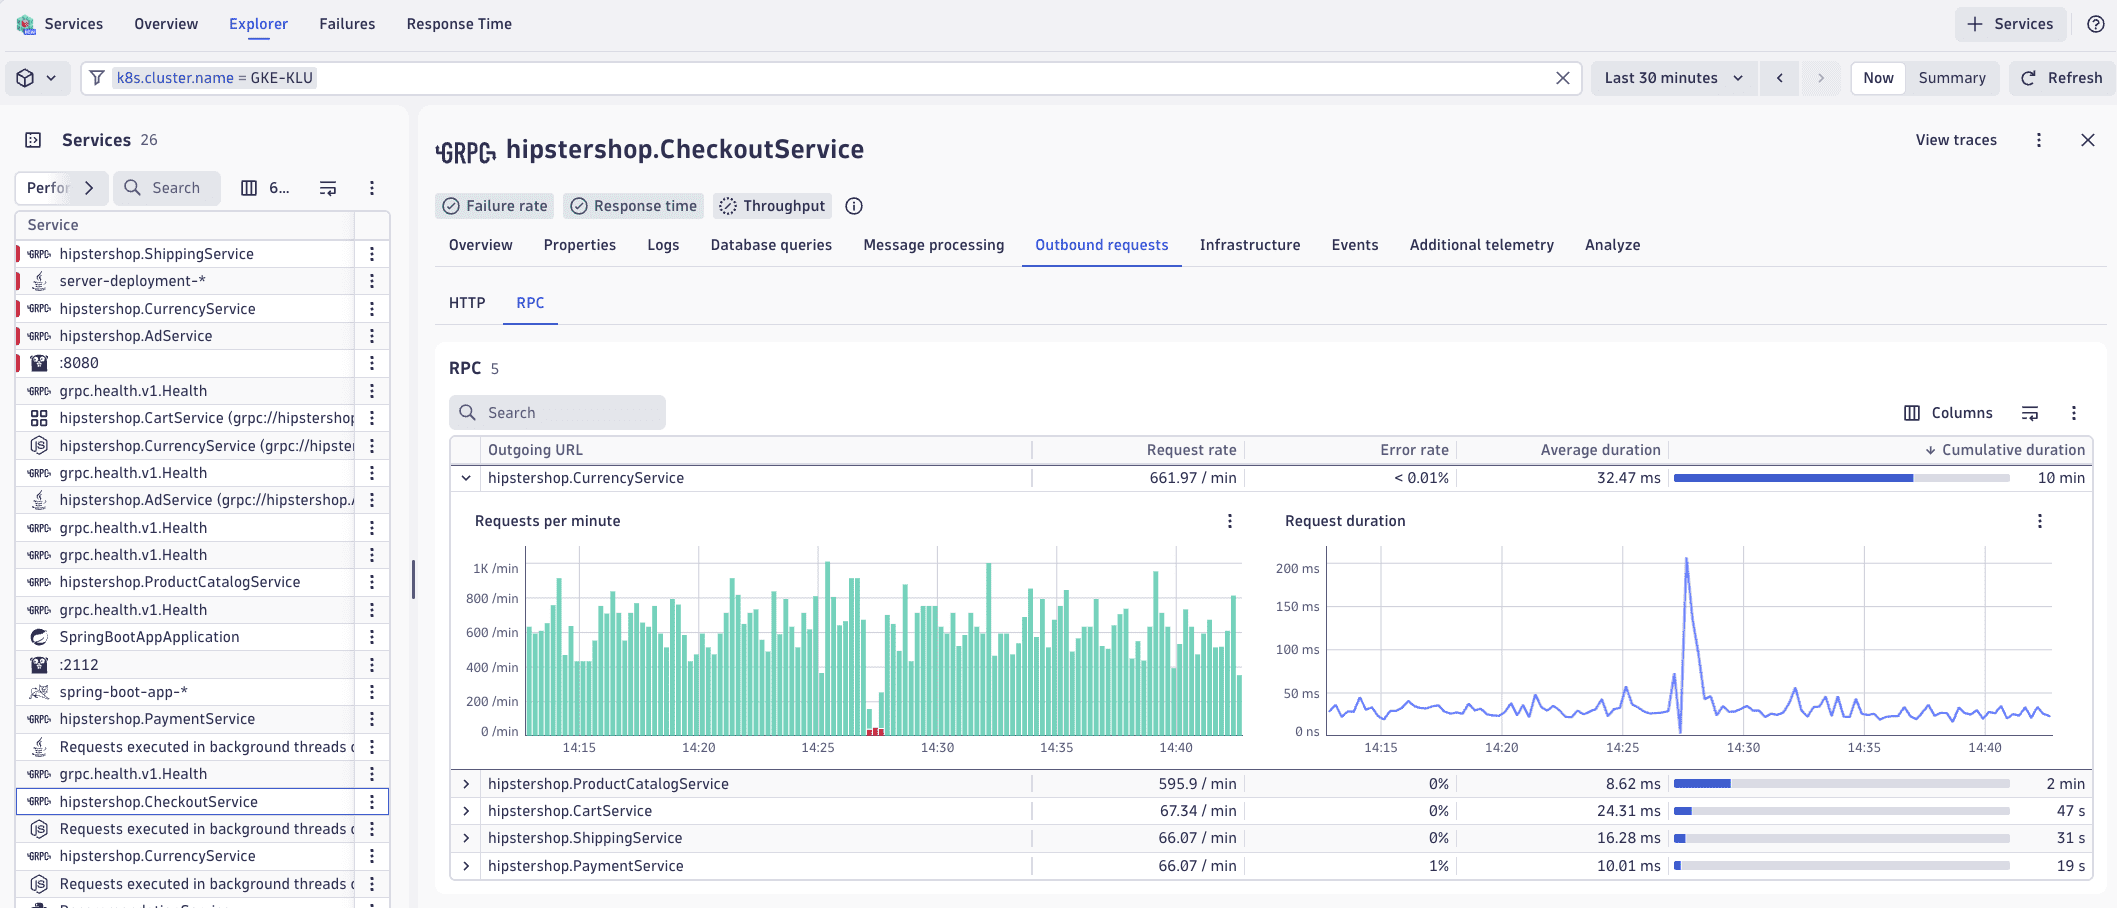Click the RPC table search field
The image size is (2117, 908).
(x=557, y=413)
